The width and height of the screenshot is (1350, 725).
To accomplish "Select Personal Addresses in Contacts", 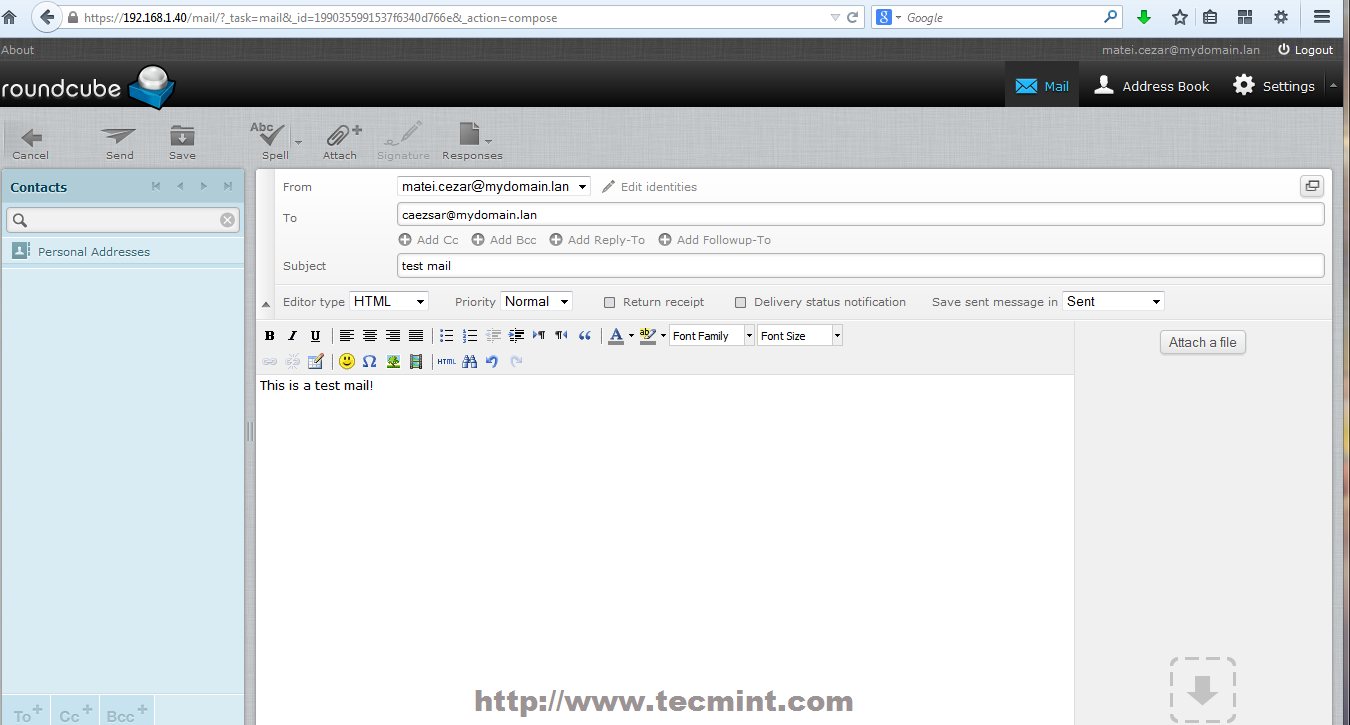I will coord(122,251).
